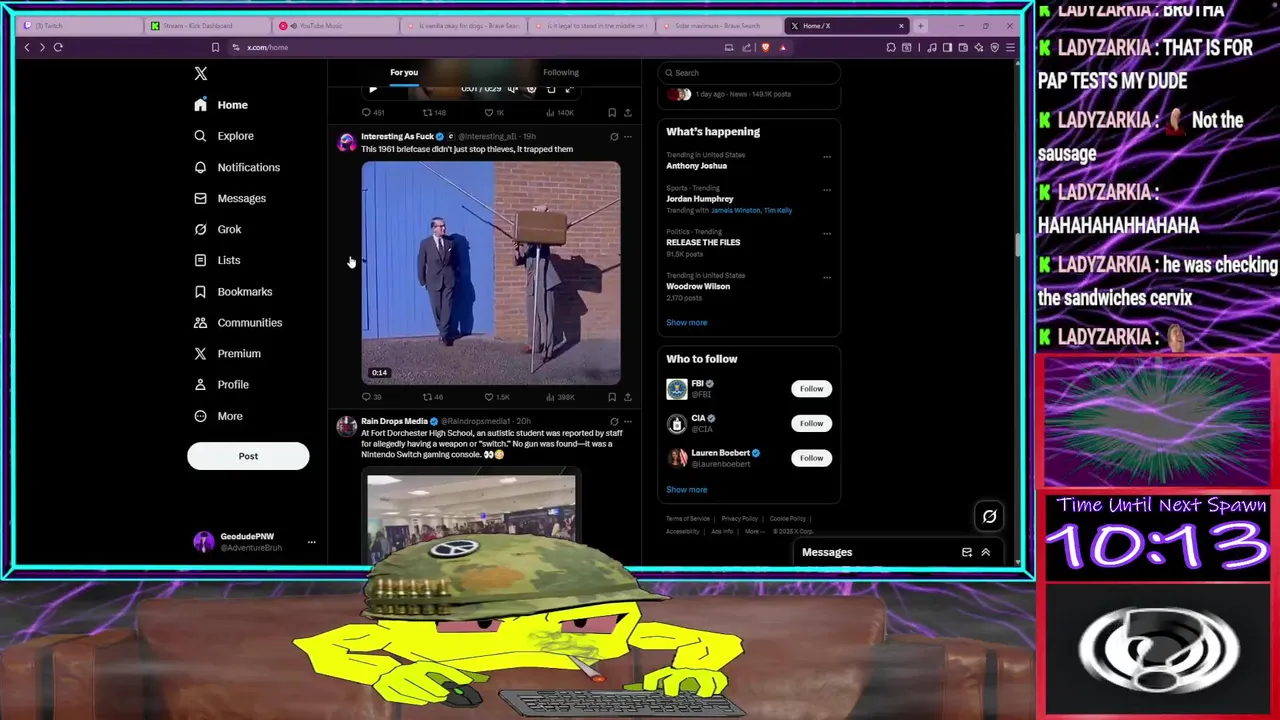Open the Home page from the sidebar

tap(221, 105)
